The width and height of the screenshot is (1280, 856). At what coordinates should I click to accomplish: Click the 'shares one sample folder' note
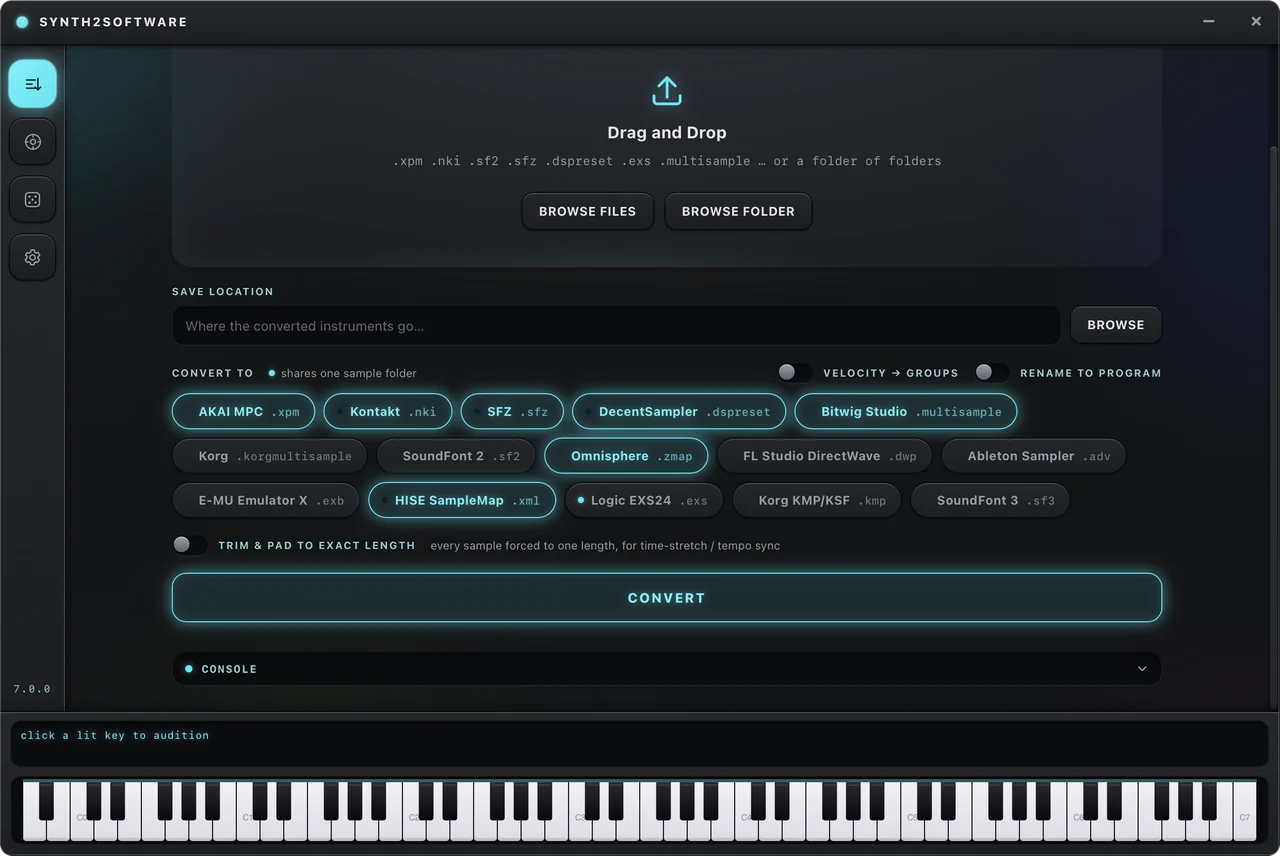point(349,374)
